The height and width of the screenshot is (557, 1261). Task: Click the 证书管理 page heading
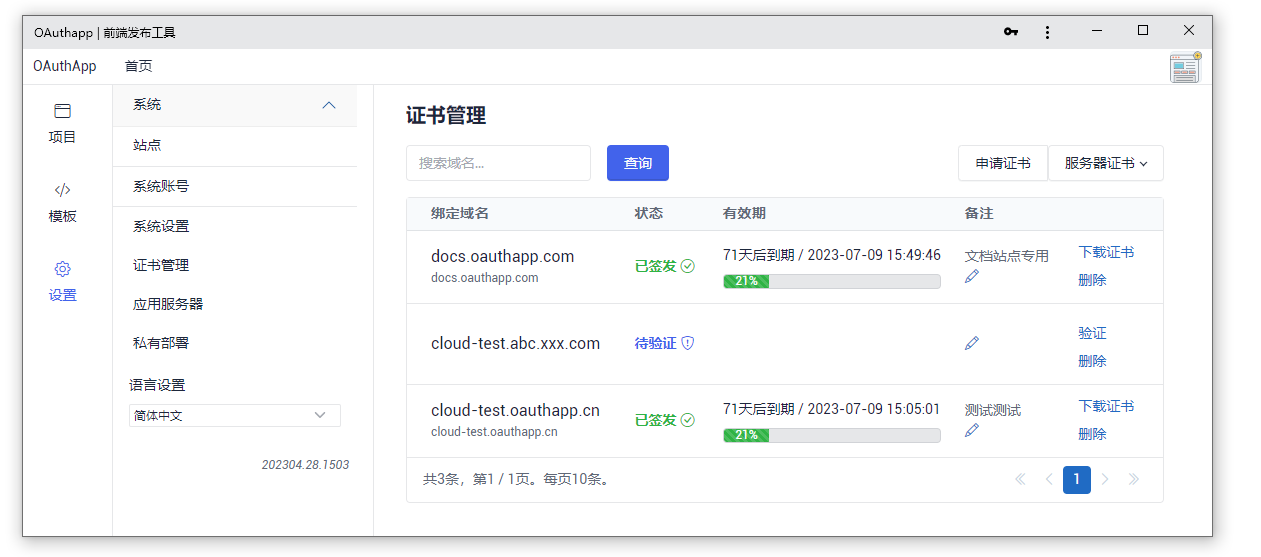coord(446,116)
